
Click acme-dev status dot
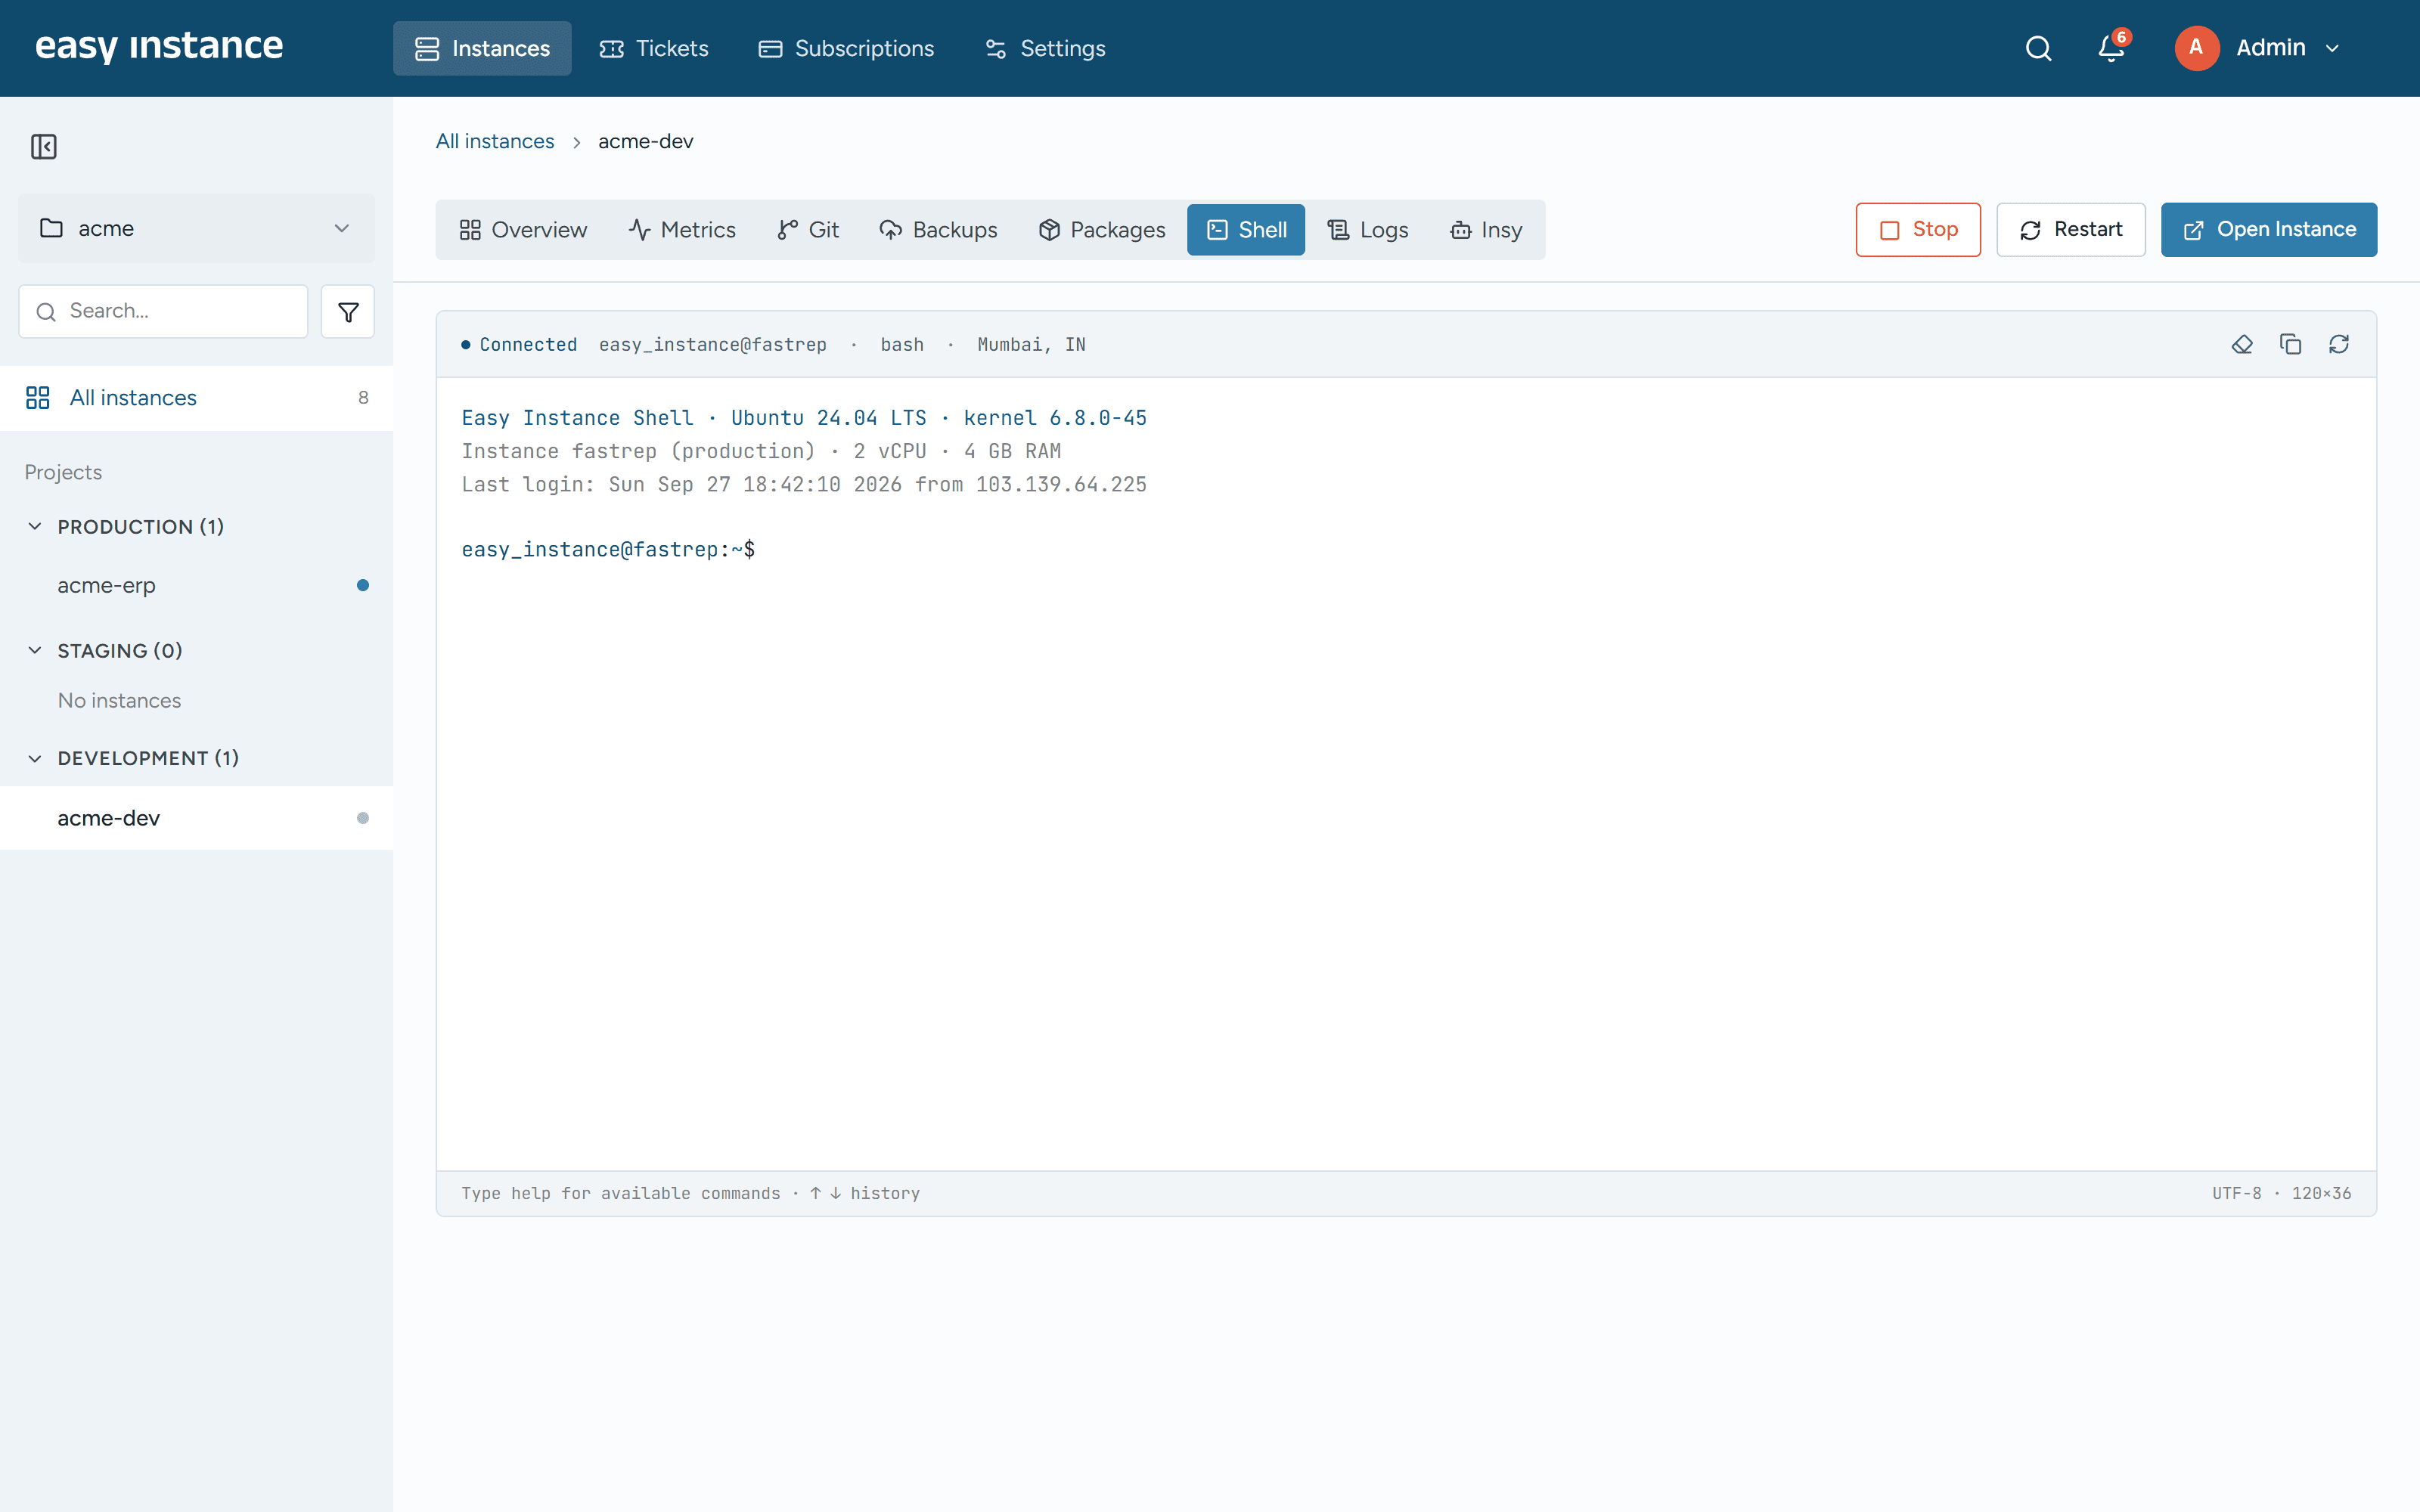[363, 818]
